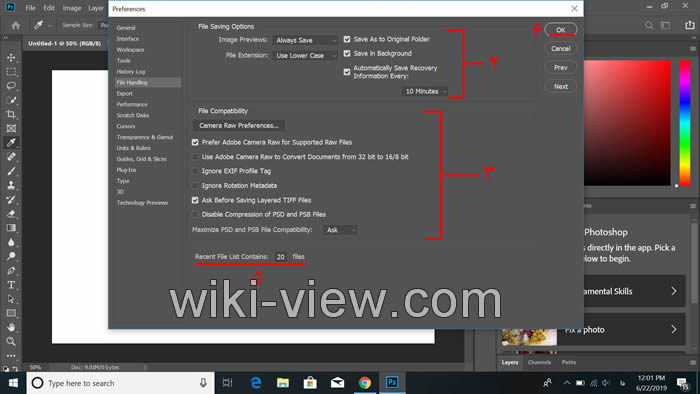This screenshot has height=394, width=700.
Task: Toggle Automatically Save Recovery Information checkbox
Action: coord(347,72)
